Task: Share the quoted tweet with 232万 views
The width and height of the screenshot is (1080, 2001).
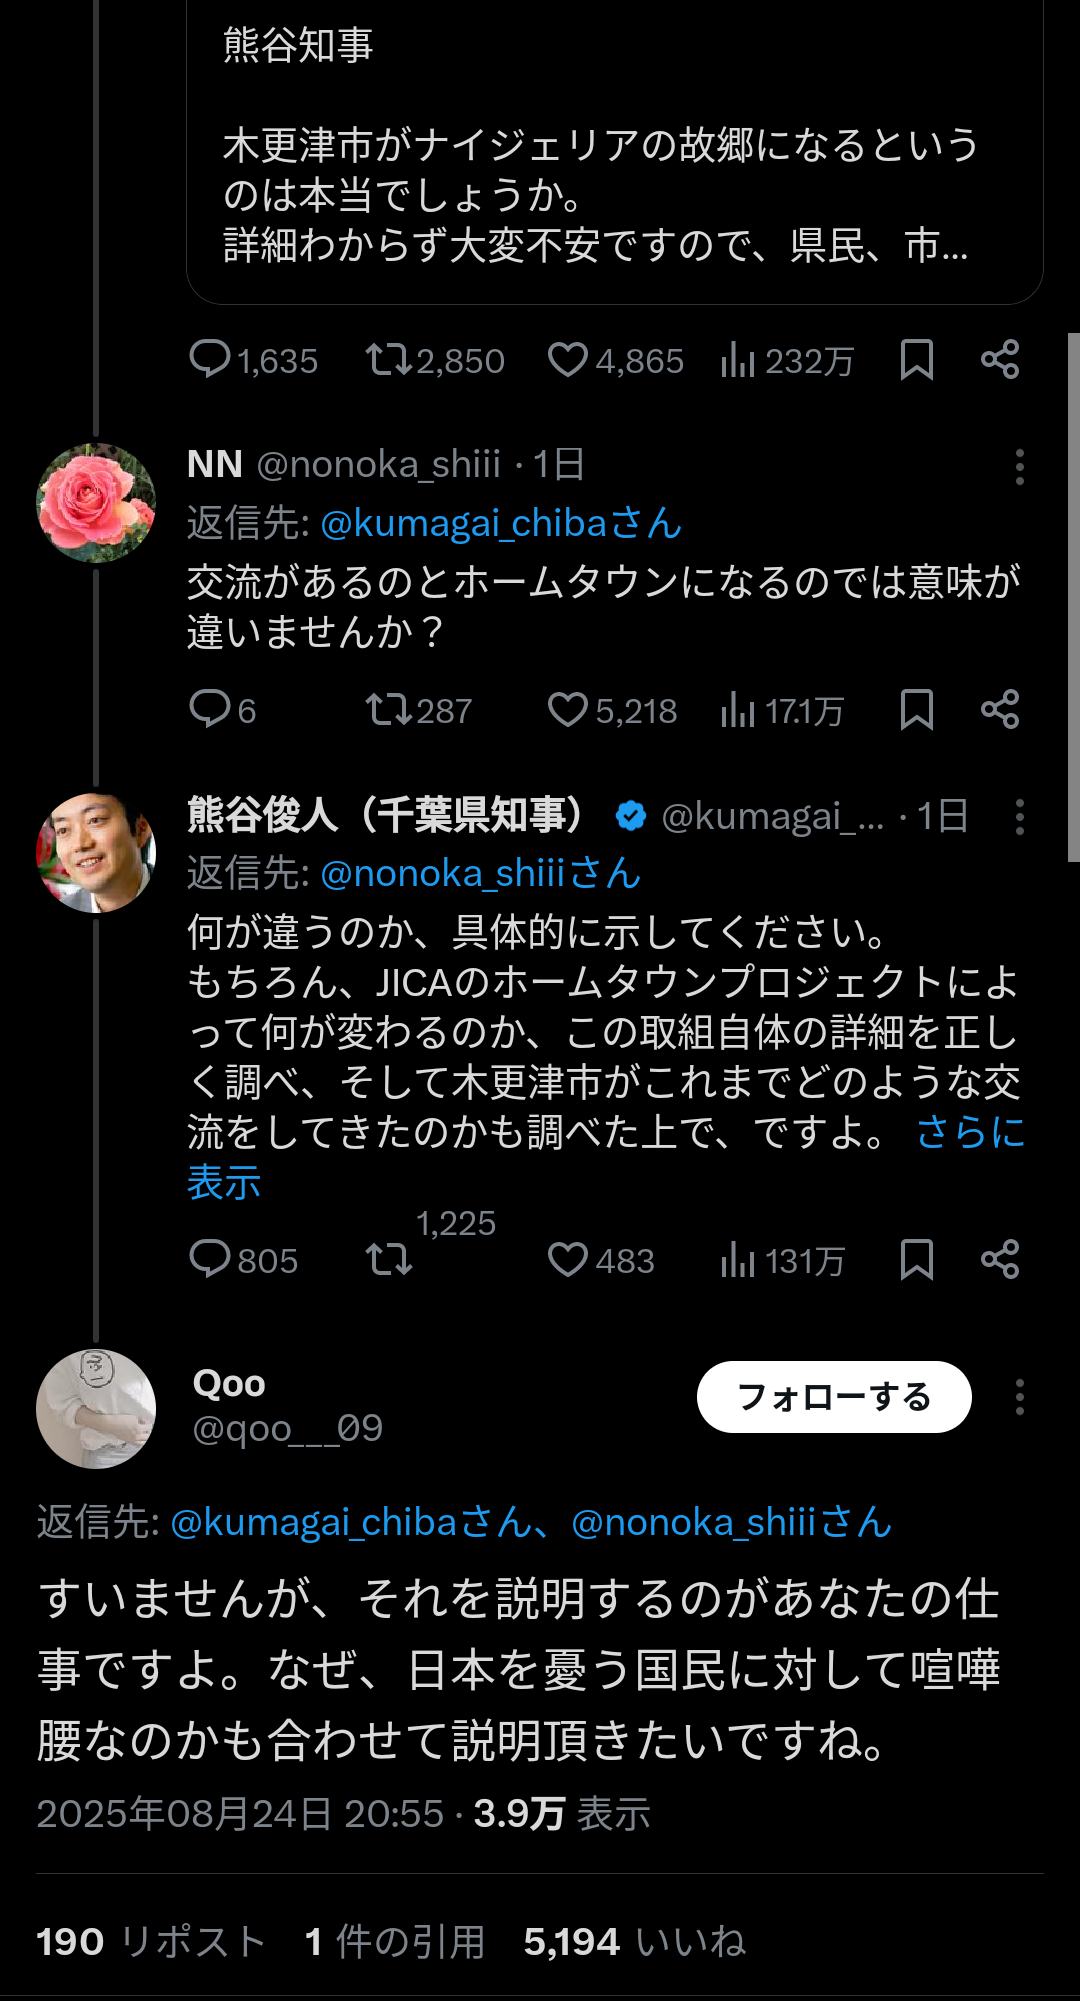Action: coord(1000,360)
